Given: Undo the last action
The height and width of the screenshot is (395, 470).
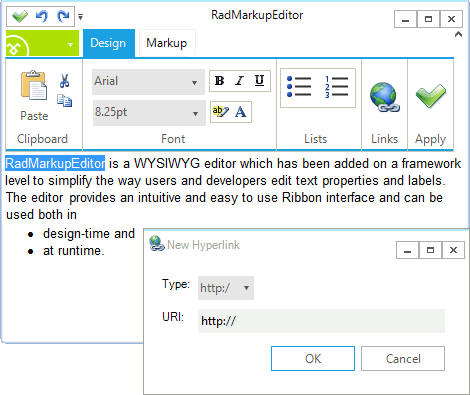Looking at the screenshot, I should click(x=42, y=16).
